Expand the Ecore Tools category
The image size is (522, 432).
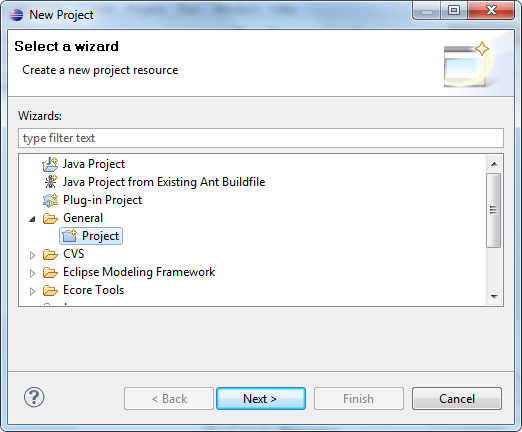pyautogui.click(x=32, y=291)
